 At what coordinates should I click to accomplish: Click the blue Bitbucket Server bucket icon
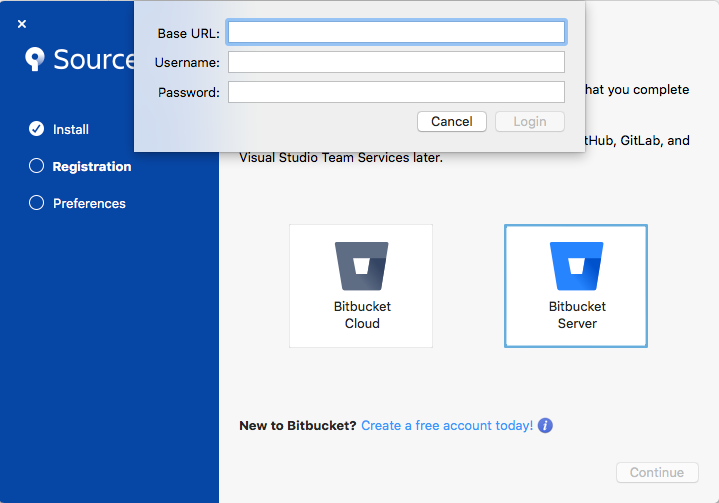tap(576, 266)
